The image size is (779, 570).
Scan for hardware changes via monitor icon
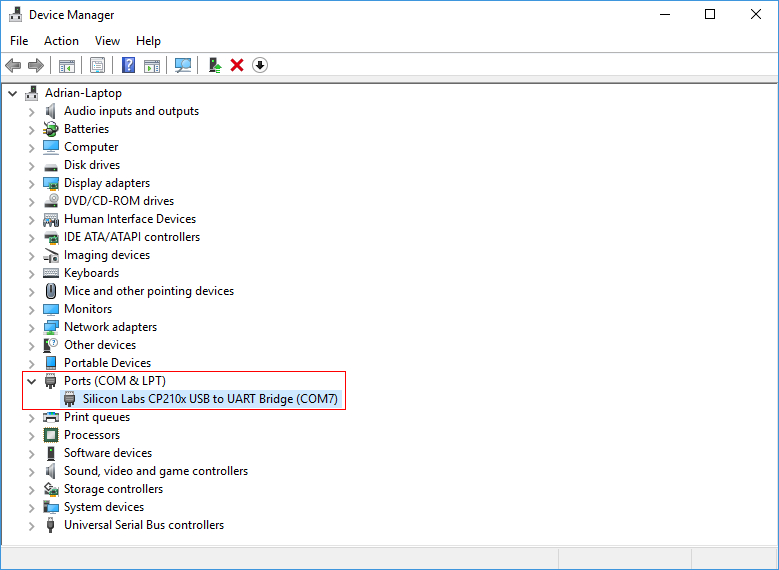(x=183, y=65)
